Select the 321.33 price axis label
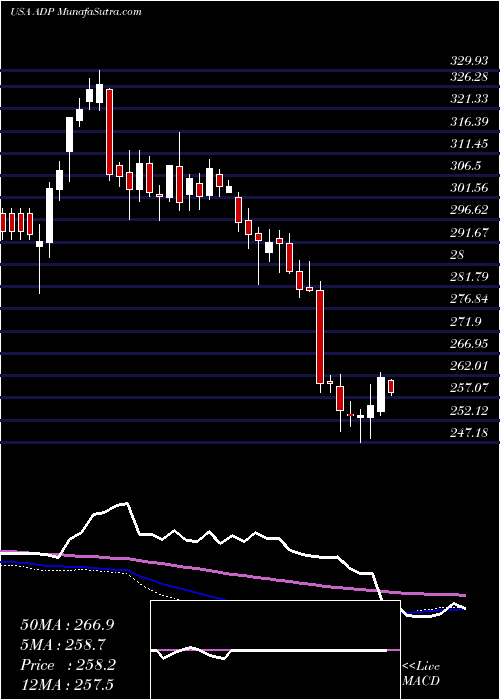 [x=469, y=99]
